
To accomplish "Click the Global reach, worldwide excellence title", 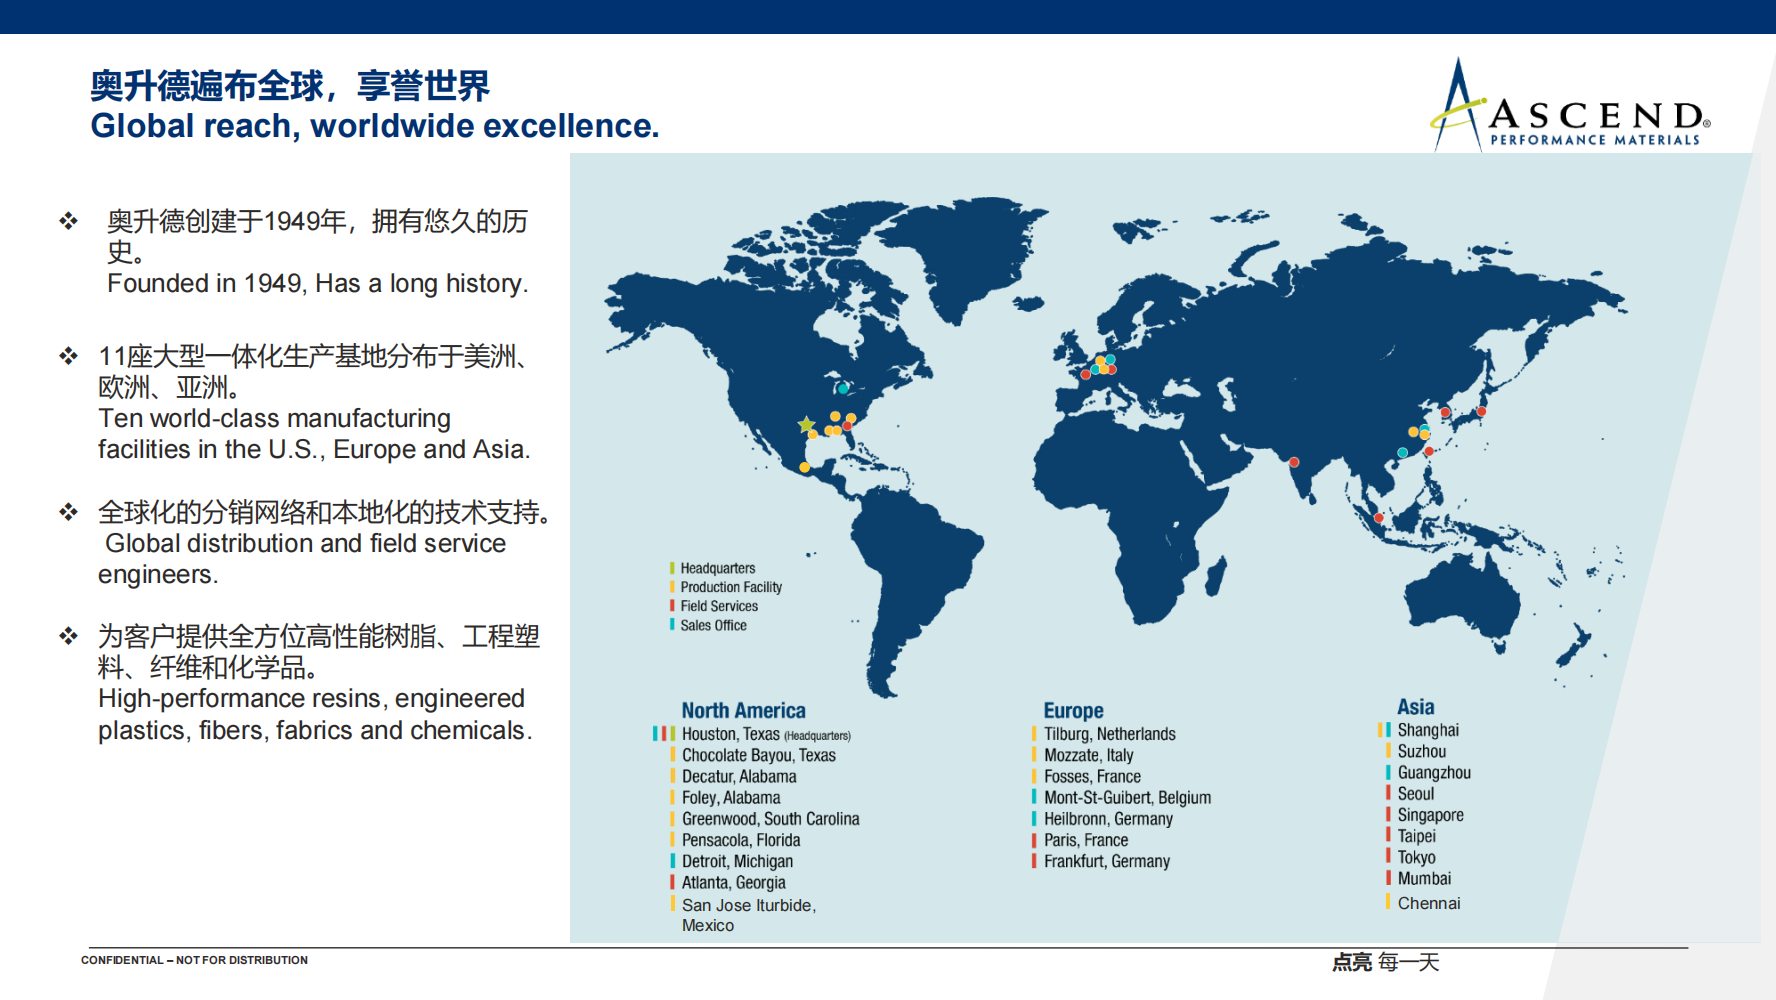I will click(374, 126).
